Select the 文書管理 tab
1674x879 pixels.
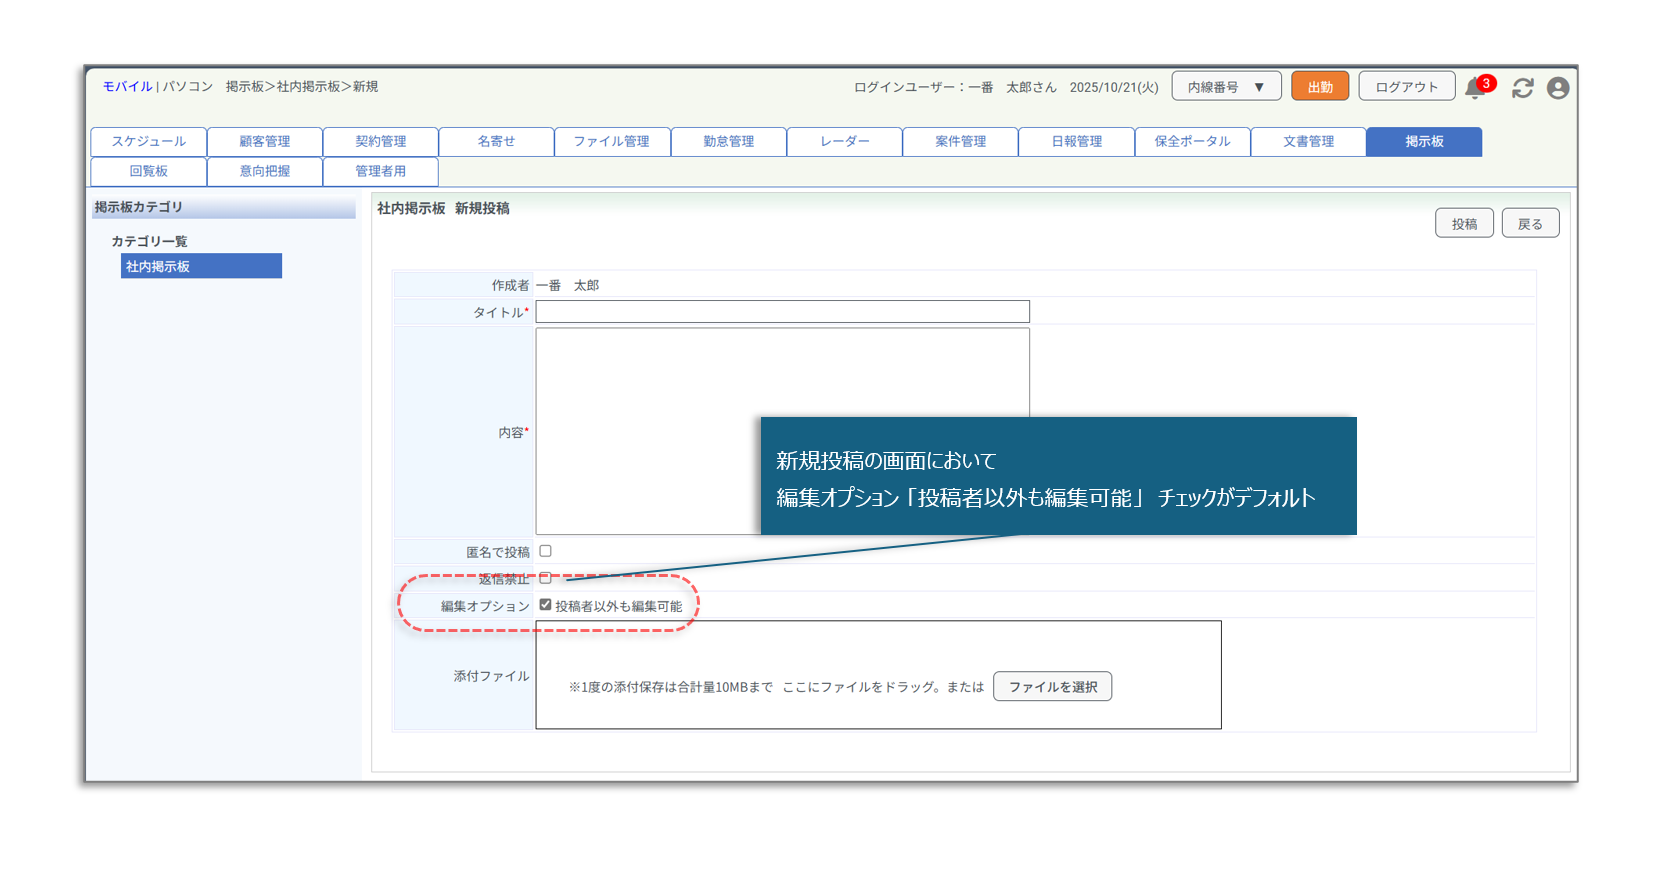1308,142
